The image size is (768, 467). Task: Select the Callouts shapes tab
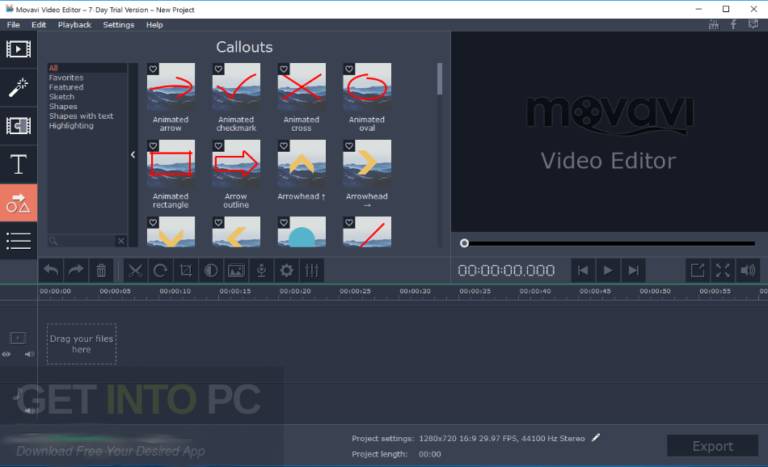18,203
